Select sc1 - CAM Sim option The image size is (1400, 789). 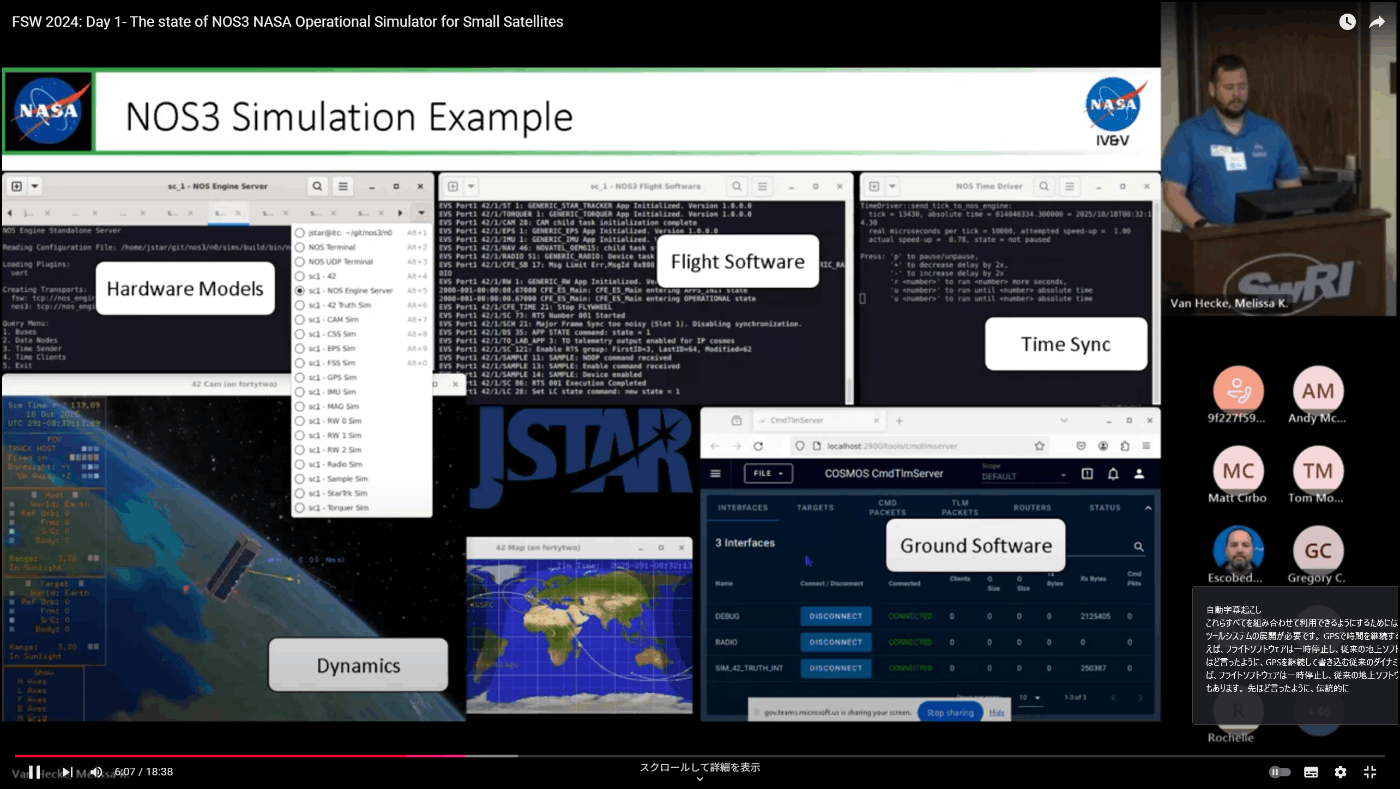[361, 319]
